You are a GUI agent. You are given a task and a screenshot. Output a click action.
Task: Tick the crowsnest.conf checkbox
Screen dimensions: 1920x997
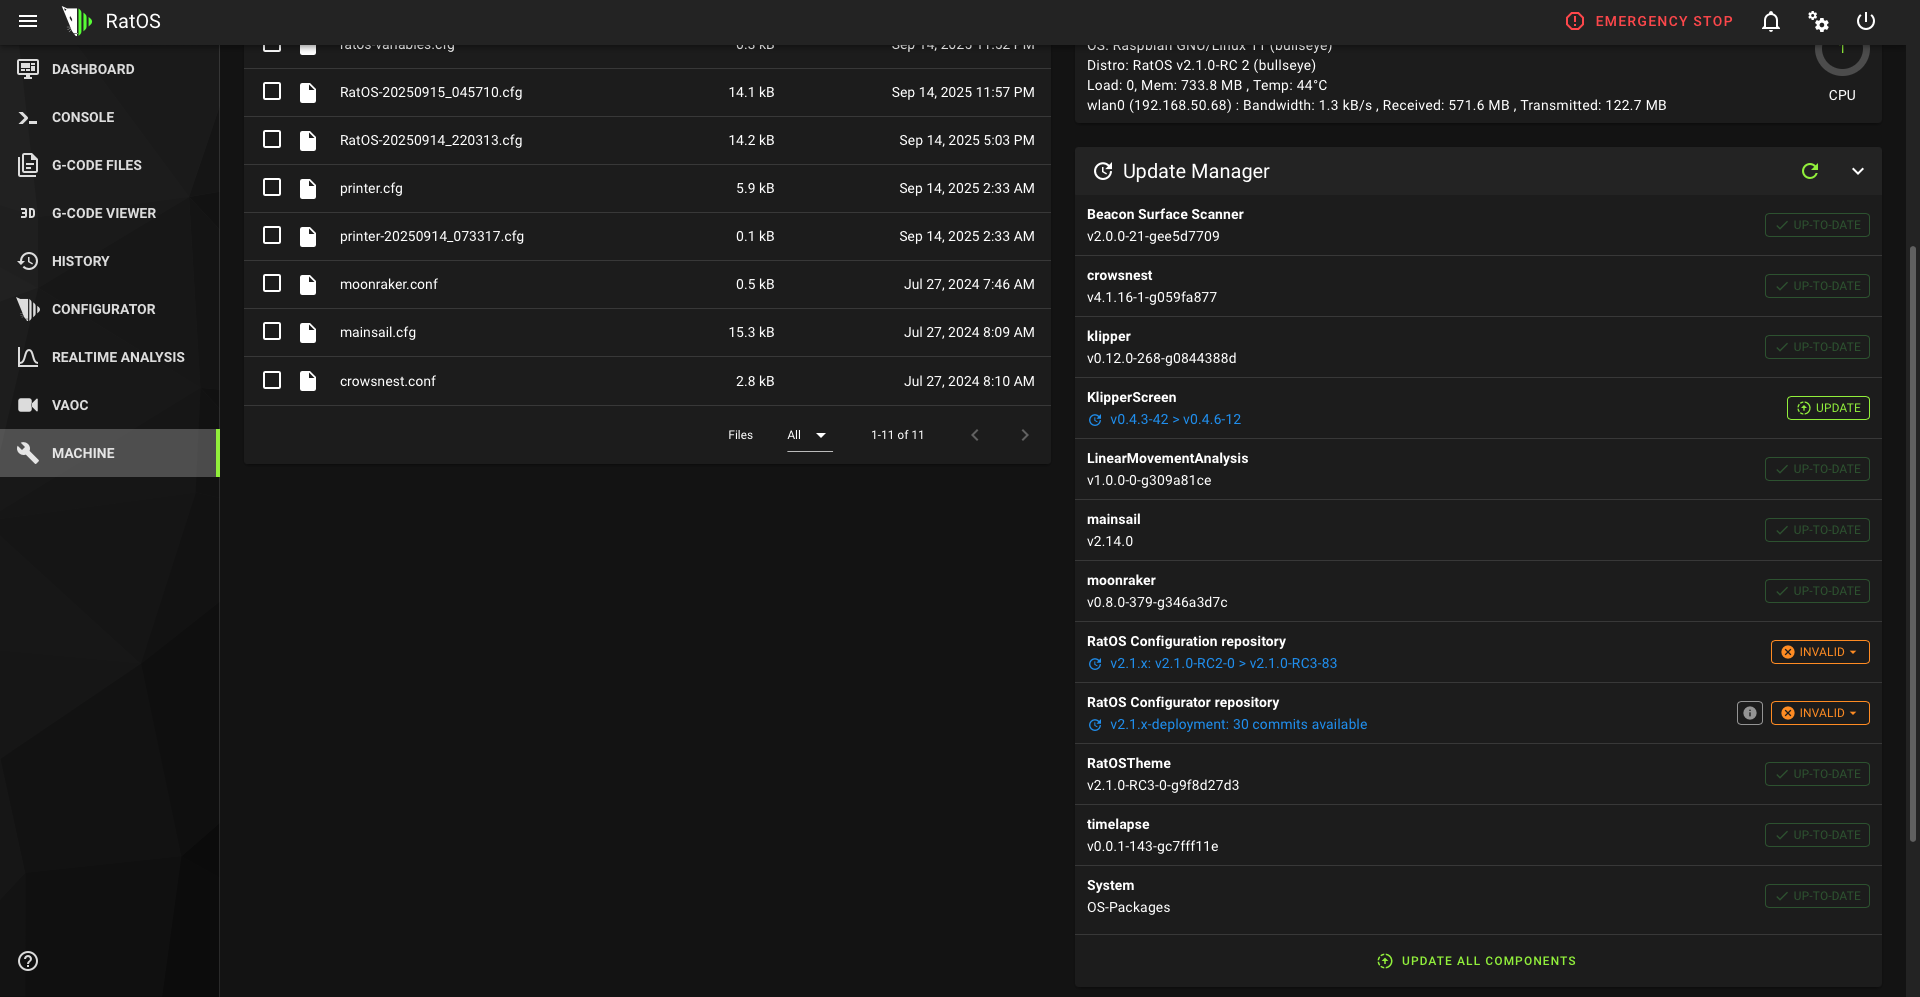point(272,380)
